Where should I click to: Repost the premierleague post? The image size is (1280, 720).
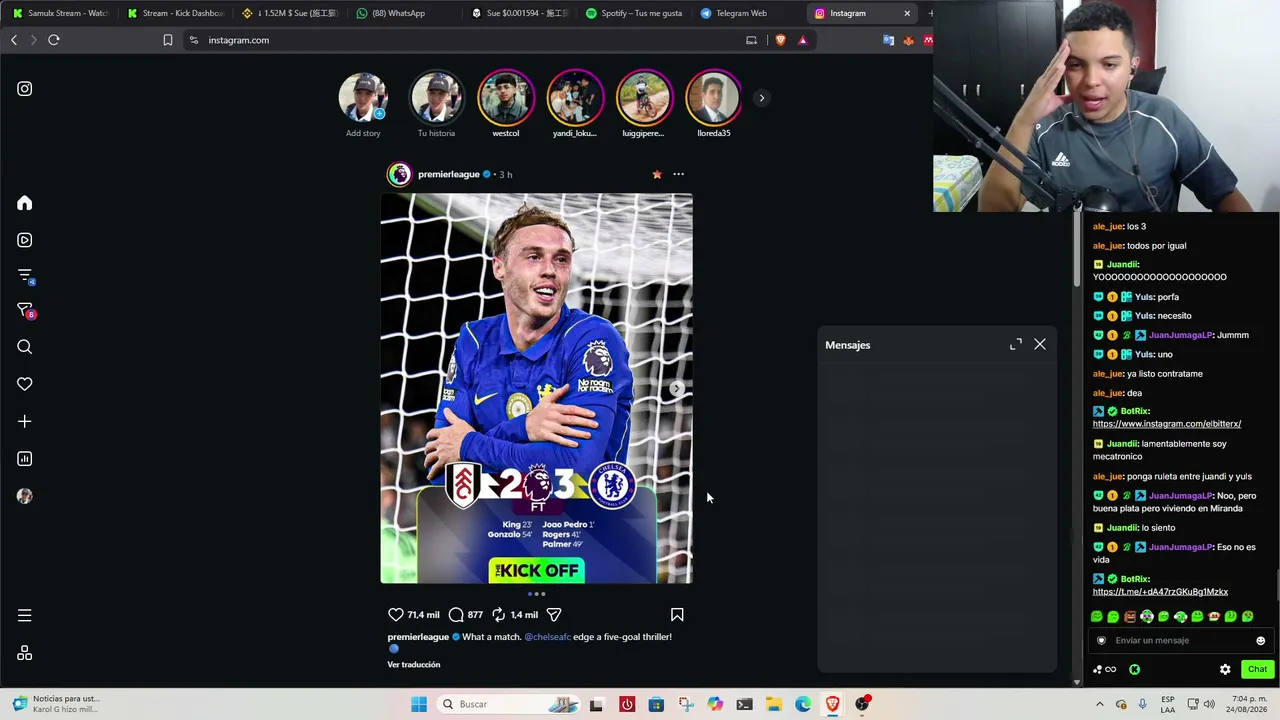[498, 615]
